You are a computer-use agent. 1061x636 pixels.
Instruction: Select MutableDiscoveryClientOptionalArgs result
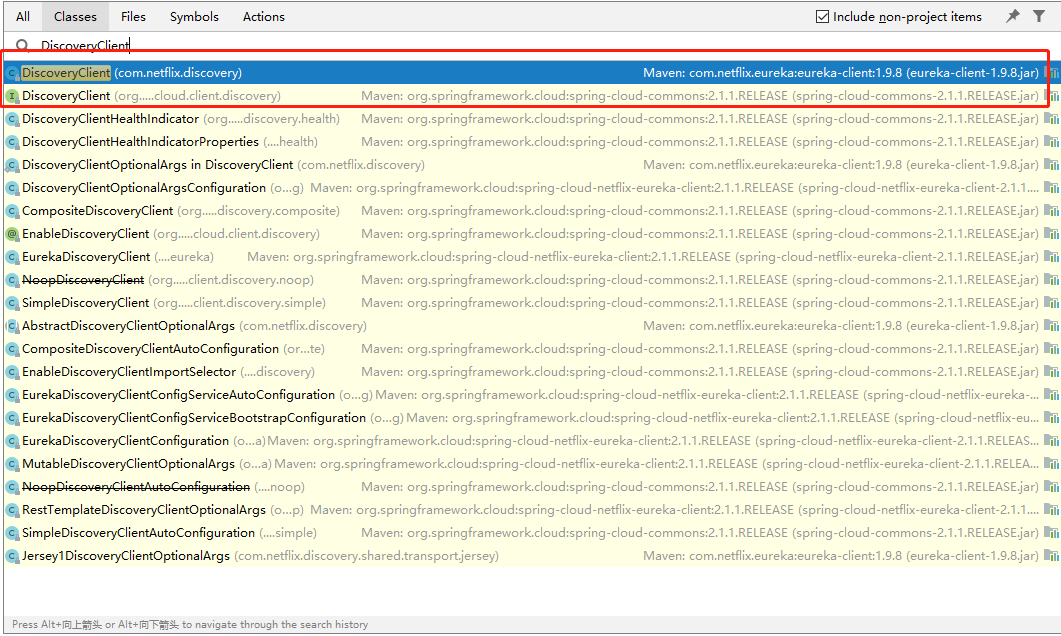click(x=531, y=463)
